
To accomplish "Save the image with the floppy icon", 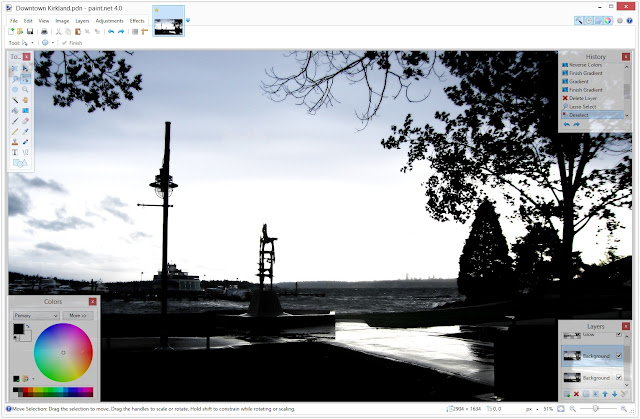I will [x=30, y=31].
